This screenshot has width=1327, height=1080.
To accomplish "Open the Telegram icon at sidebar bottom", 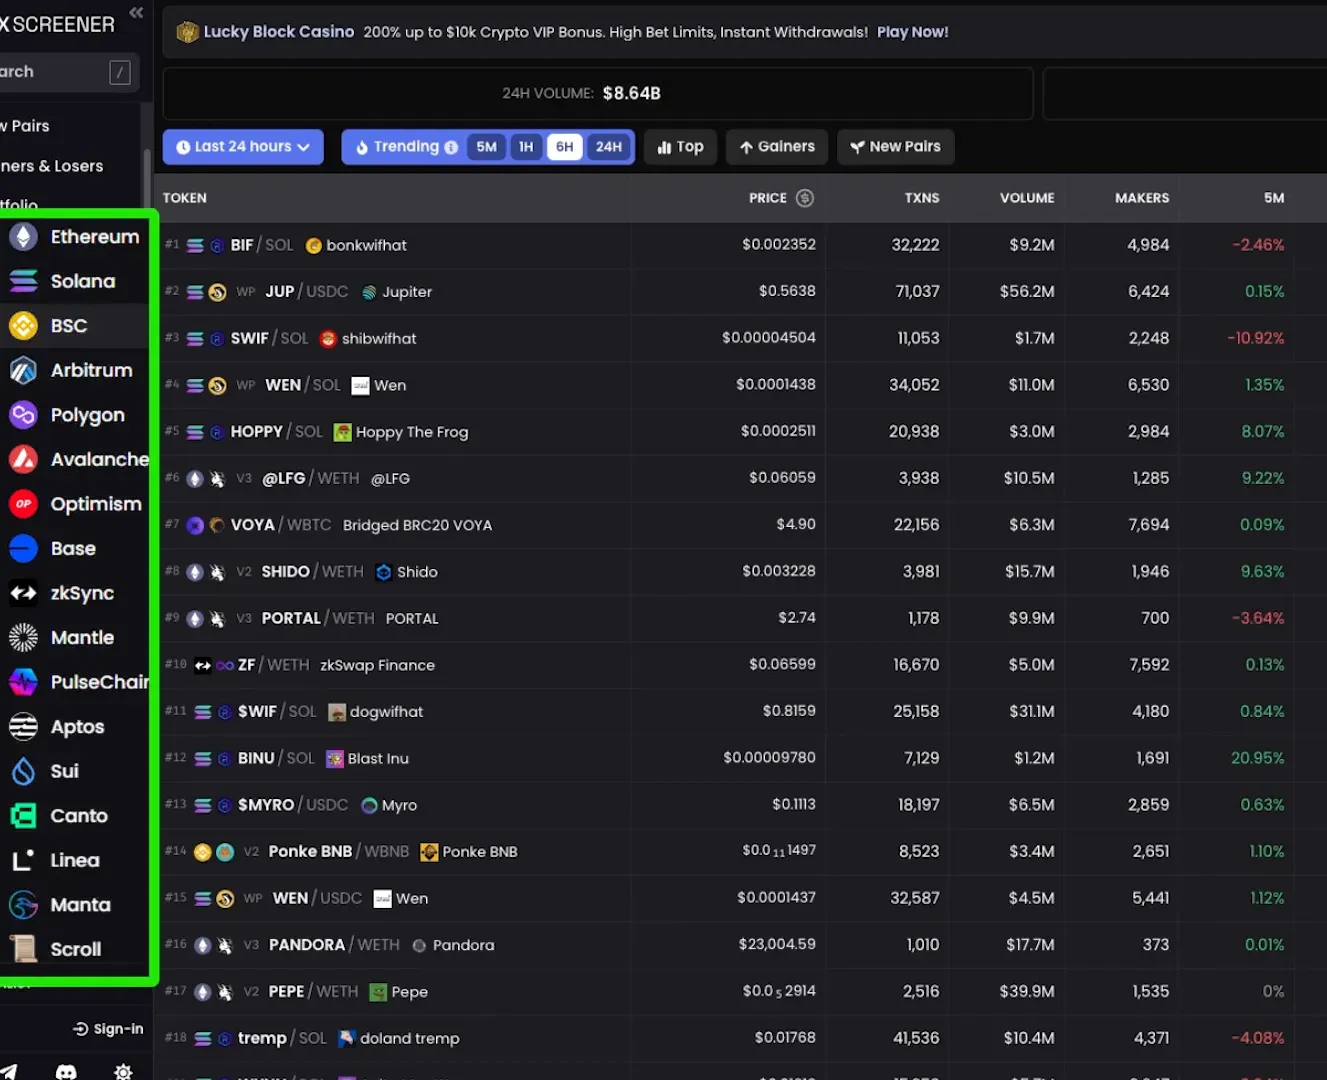I will coord(9,1072).
